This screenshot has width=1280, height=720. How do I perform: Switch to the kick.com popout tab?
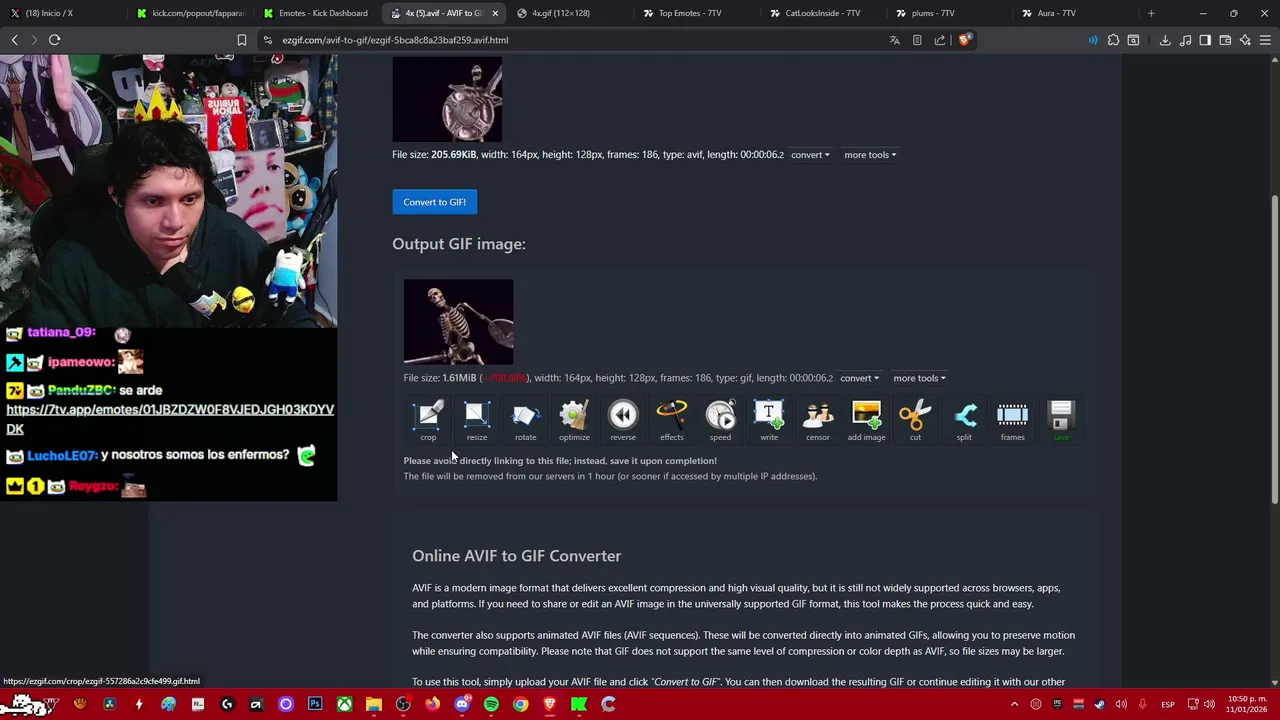(191, 13)
